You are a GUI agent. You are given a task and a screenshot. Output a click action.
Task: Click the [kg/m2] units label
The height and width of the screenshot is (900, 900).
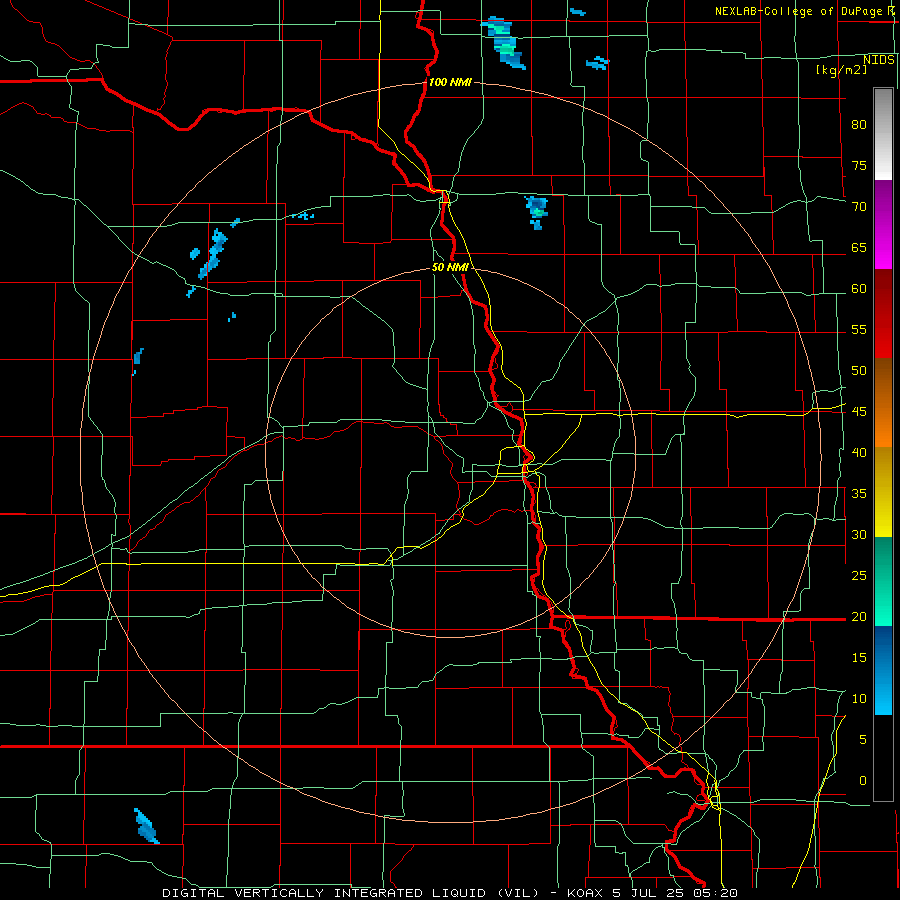pyautogui.click(x=841, y=70)
